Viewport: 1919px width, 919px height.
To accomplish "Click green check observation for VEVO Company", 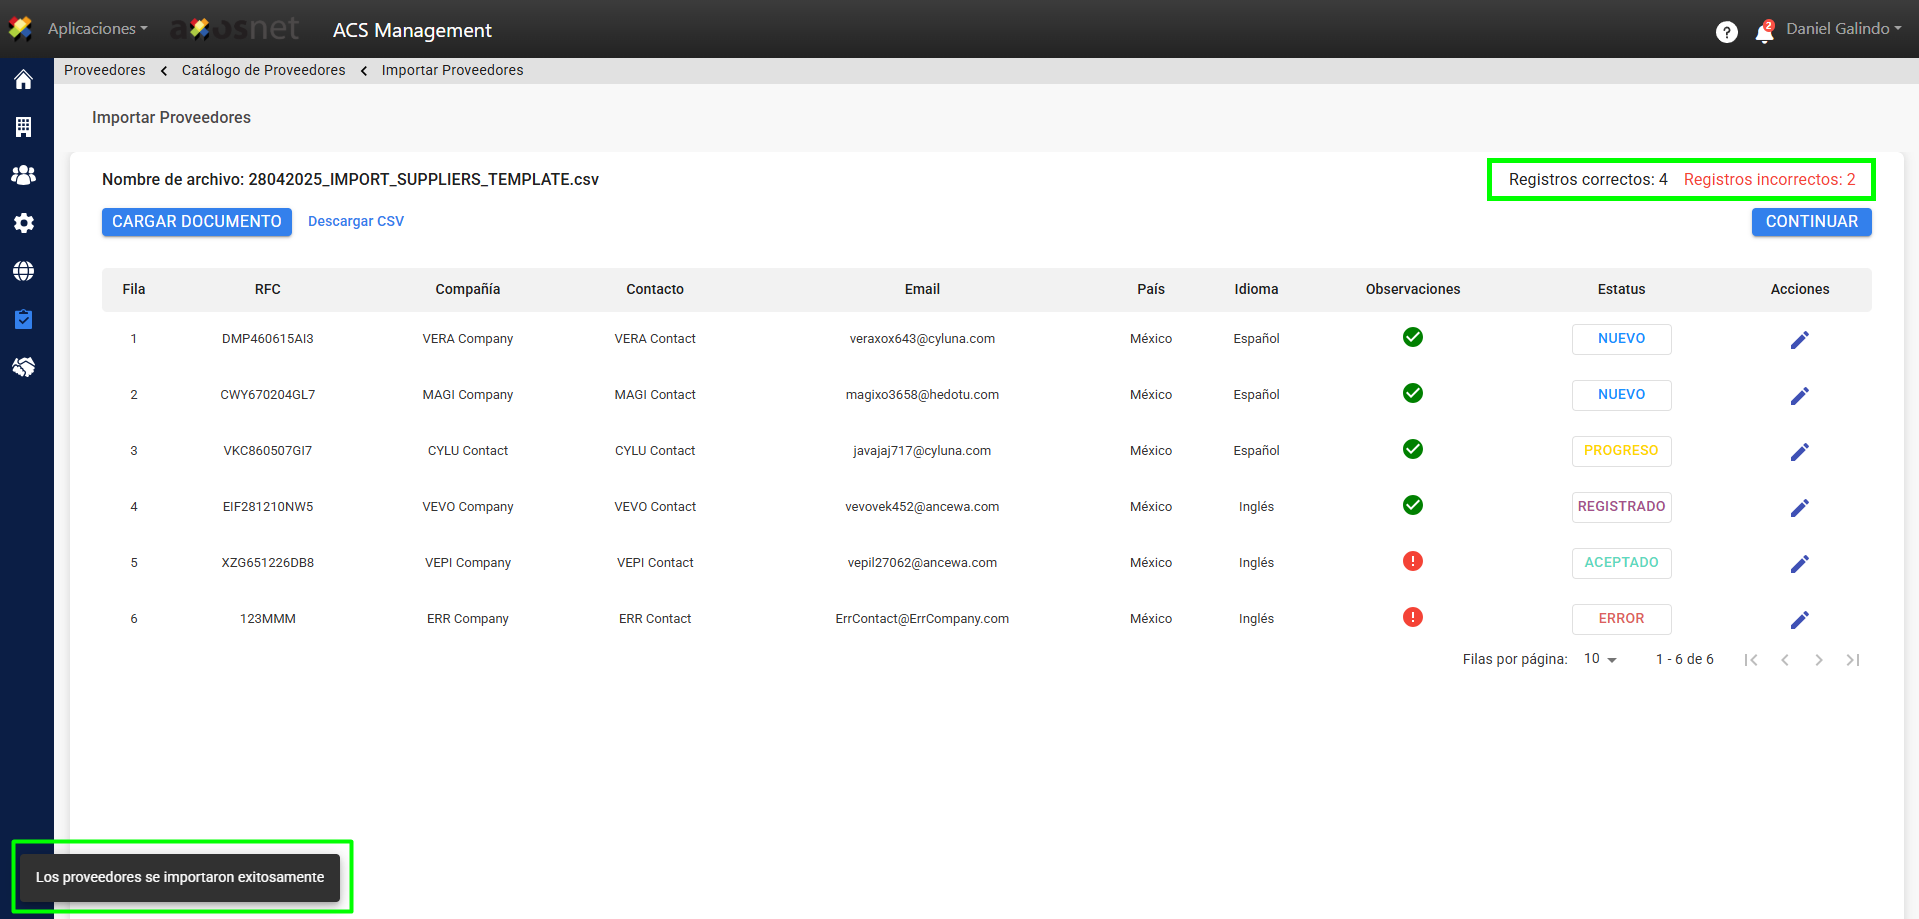I will (x=1412, y=505).
